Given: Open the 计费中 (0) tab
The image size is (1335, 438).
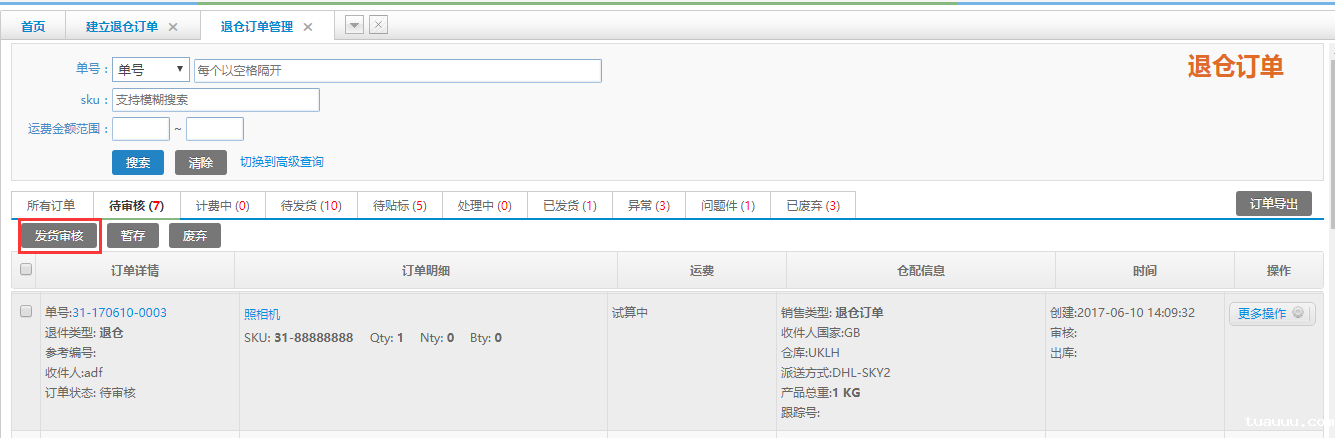Looking at the screenshot, I should pos(223,205).
